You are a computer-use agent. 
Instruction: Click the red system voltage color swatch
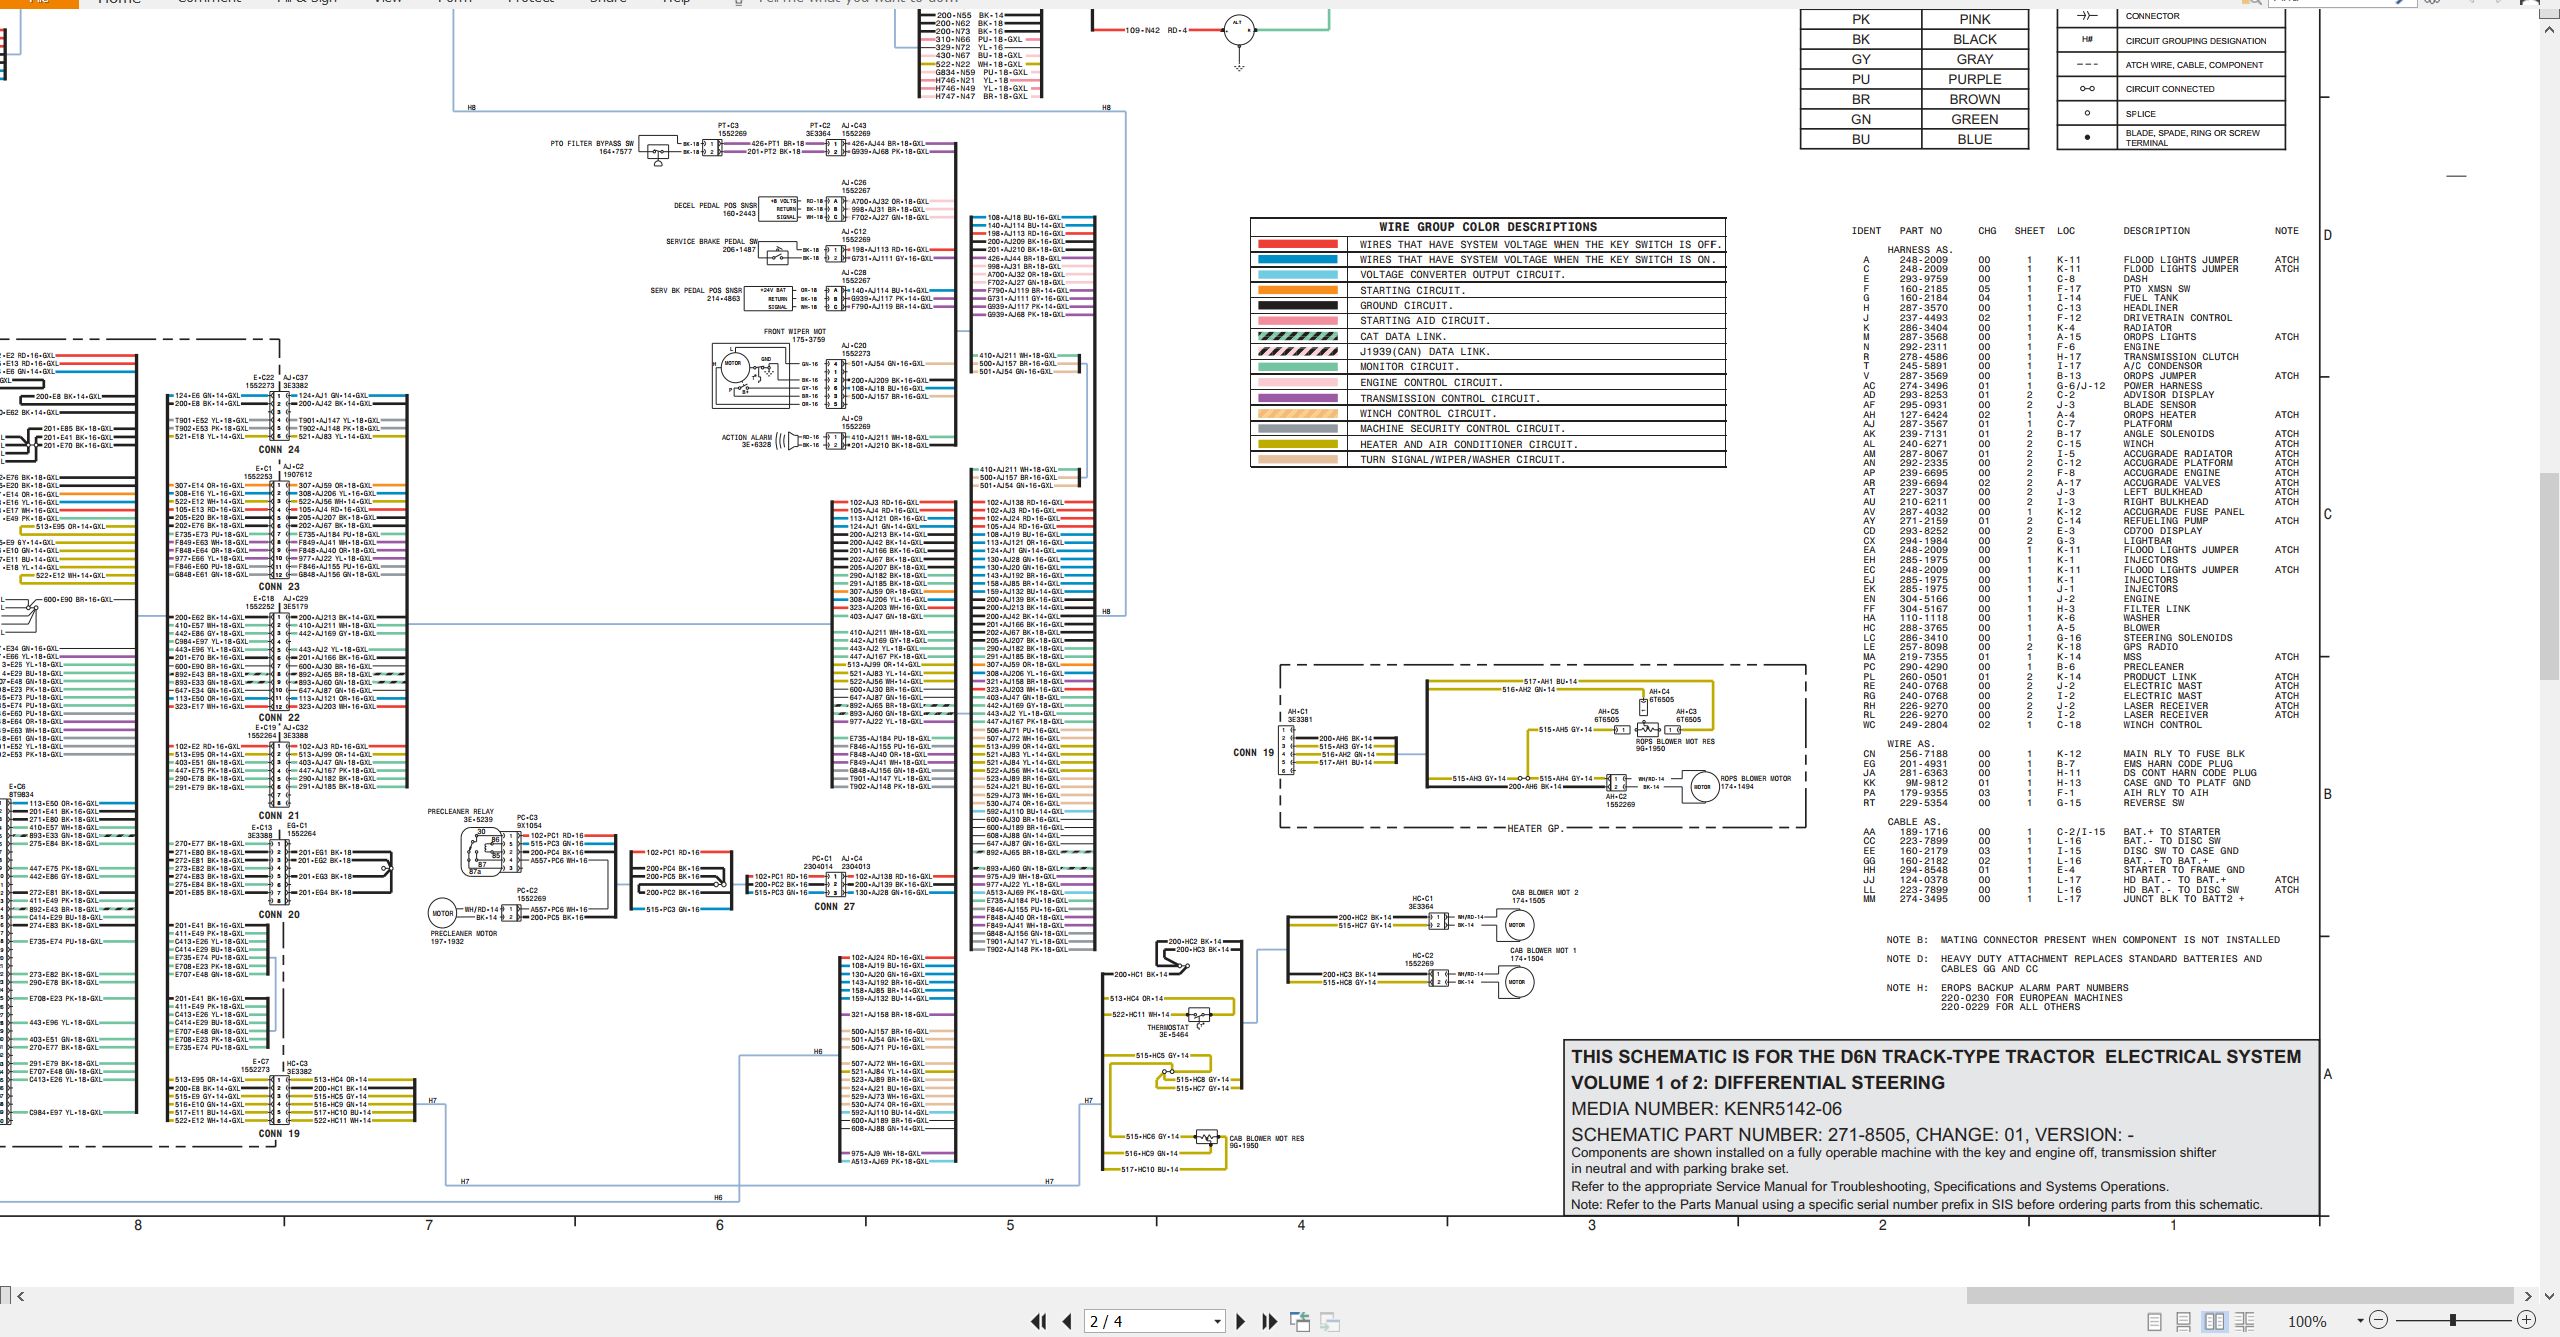(x=1297, y=244)
